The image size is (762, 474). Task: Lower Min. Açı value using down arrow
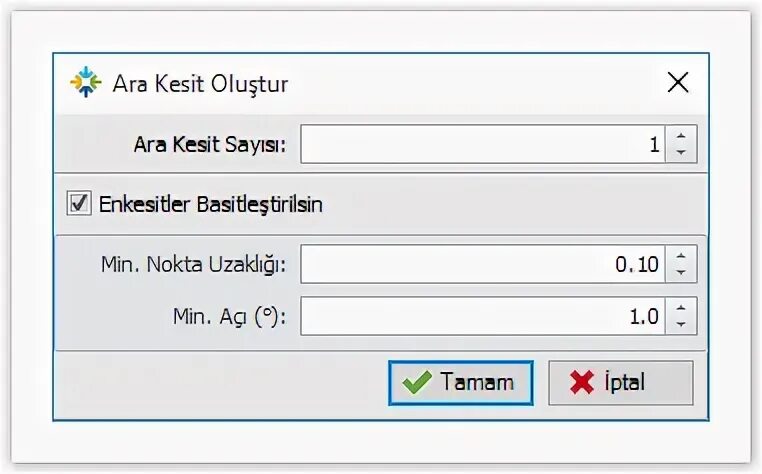click(x=681, y=324)
